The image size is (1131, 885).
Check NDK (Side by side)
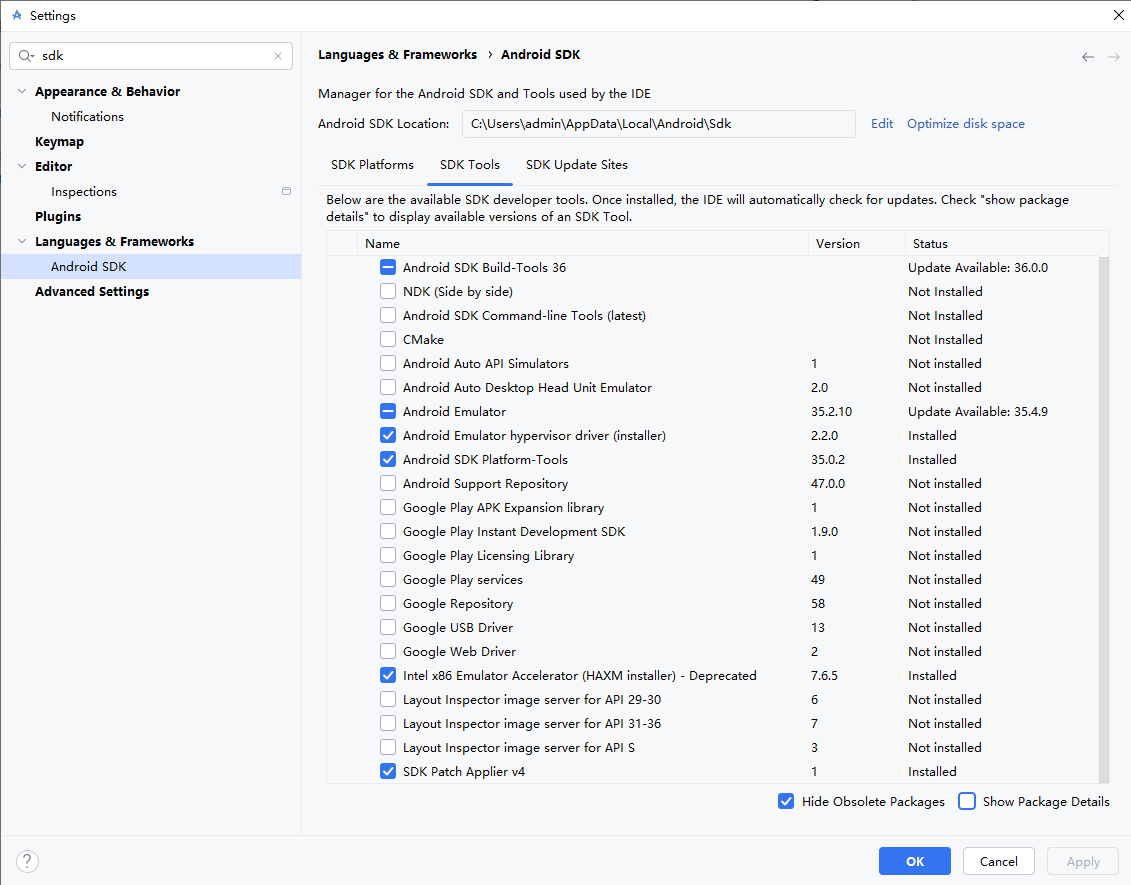coord(388,291)
